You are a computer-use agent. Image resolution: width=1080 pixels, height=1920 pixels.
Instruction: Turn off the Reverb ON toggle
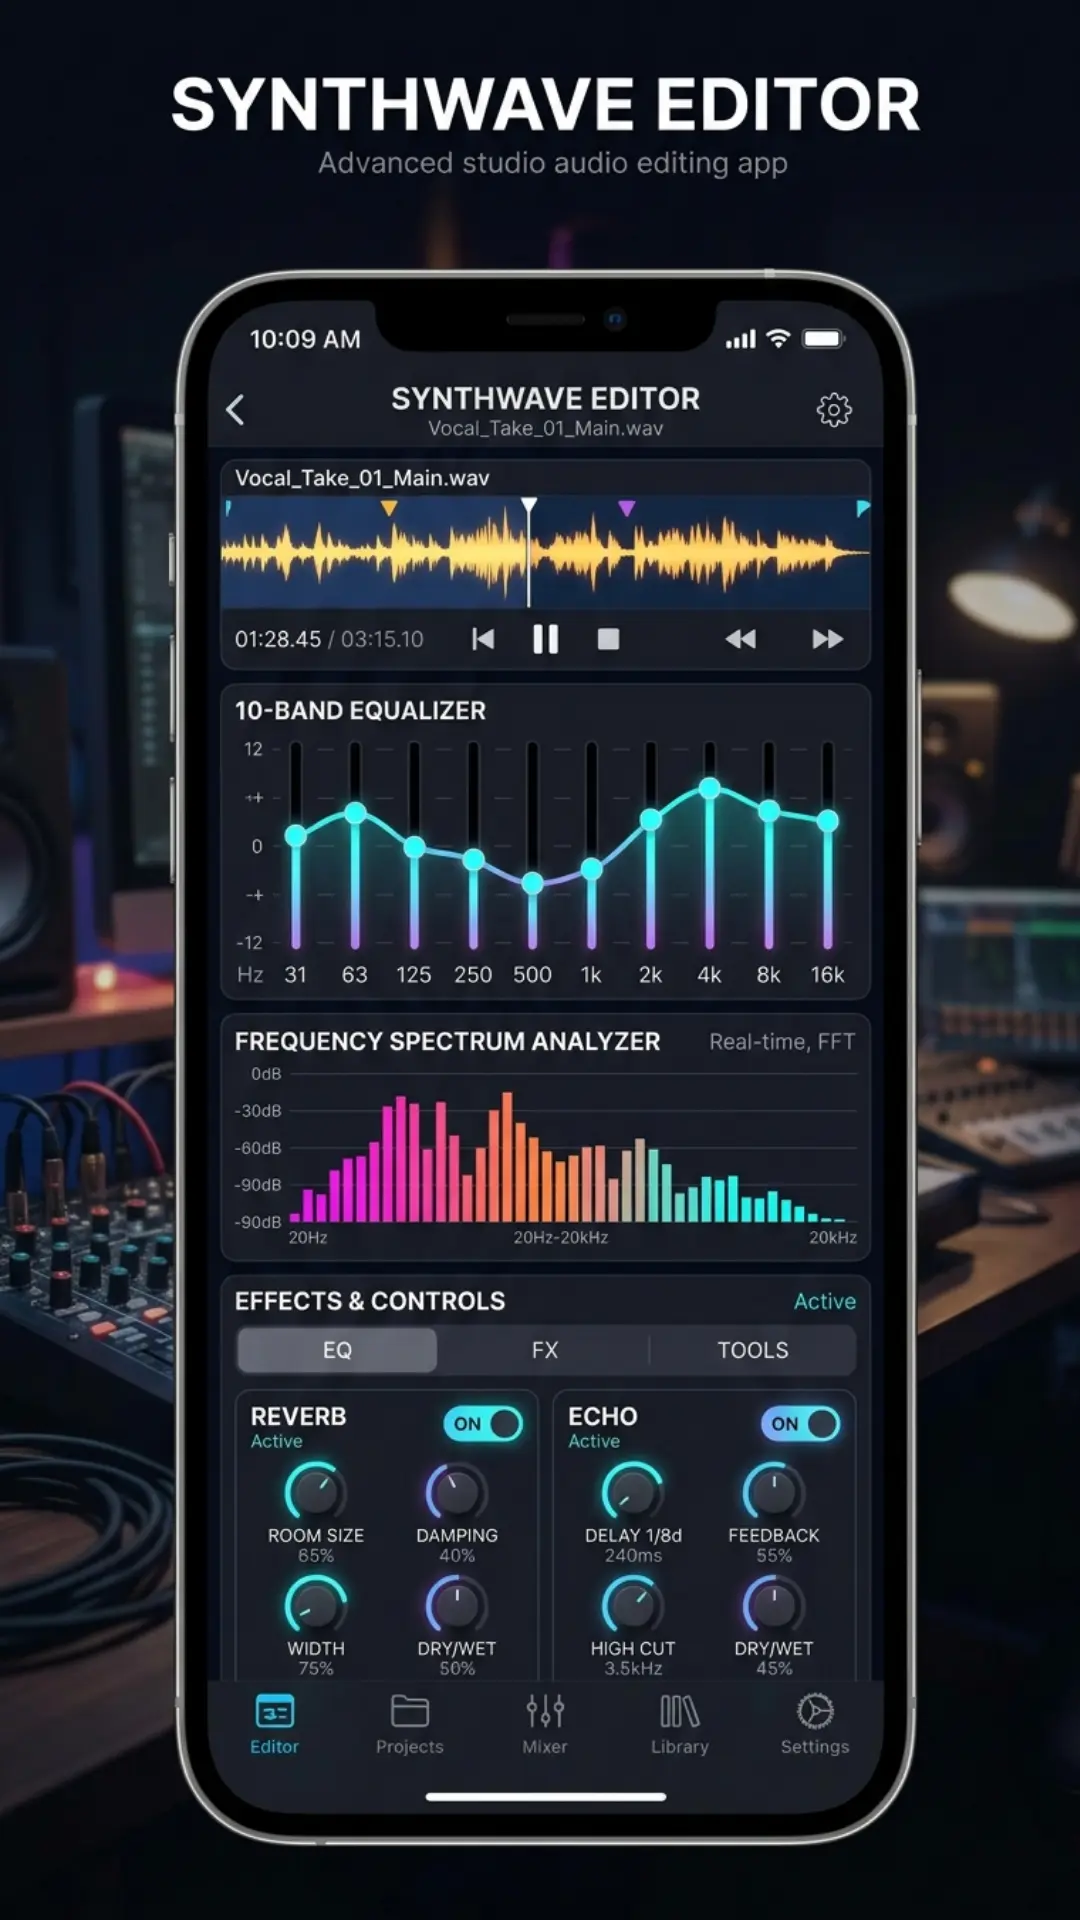484,1423
